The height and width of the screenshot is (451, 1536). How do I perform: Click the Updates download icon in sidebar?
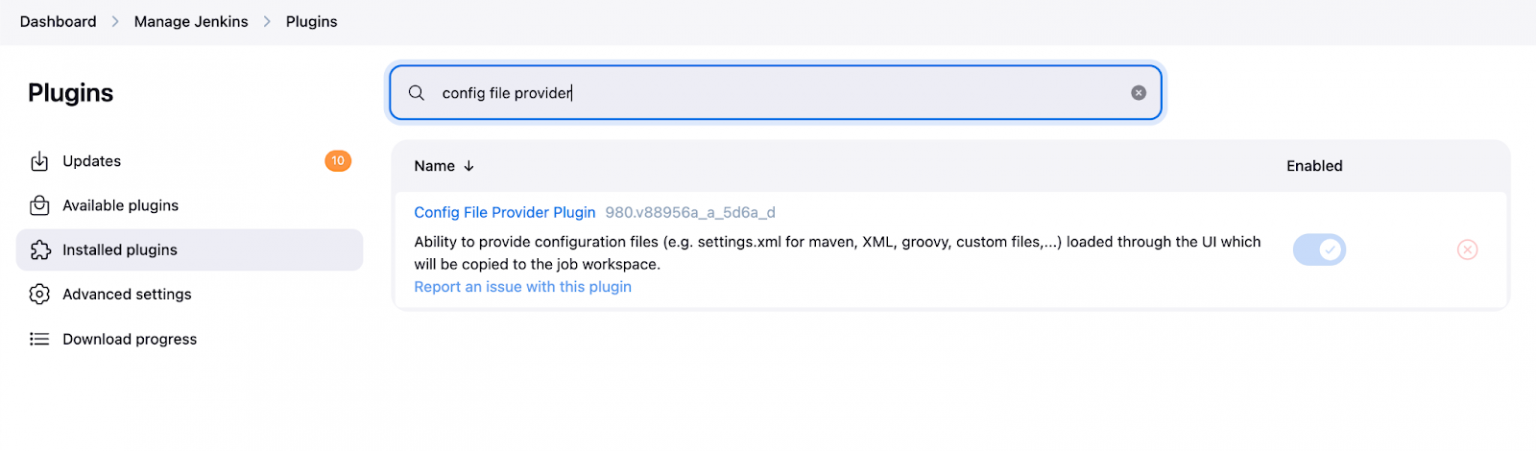[39, 161]
